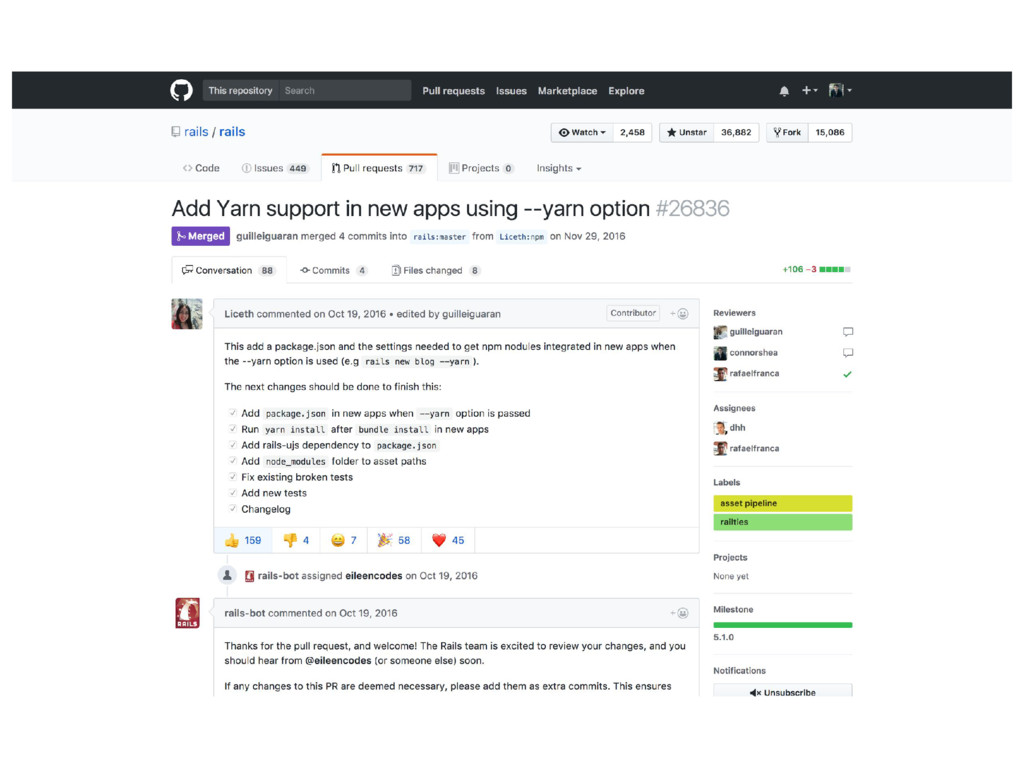Click the purple Merged status badge

(x=200, y=236)
